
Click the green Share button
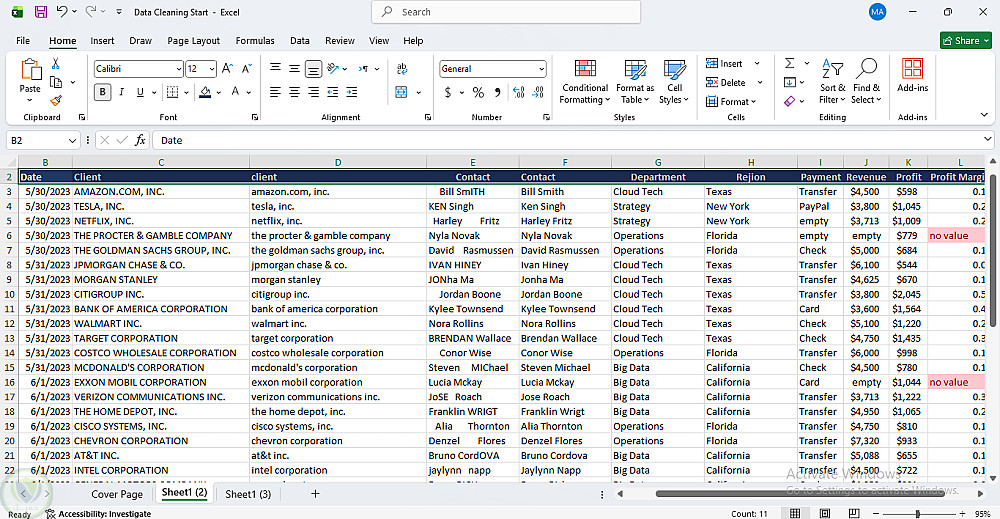[x=966, y=41]
